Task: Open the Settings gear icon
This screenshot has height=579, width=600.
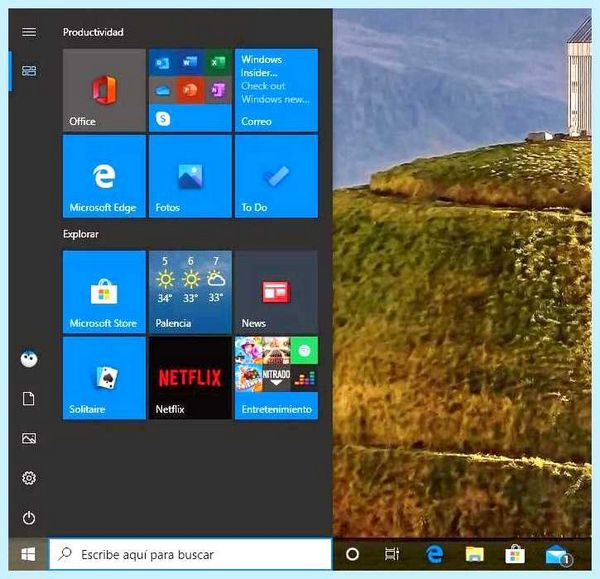Action: [x=29, y=478]
